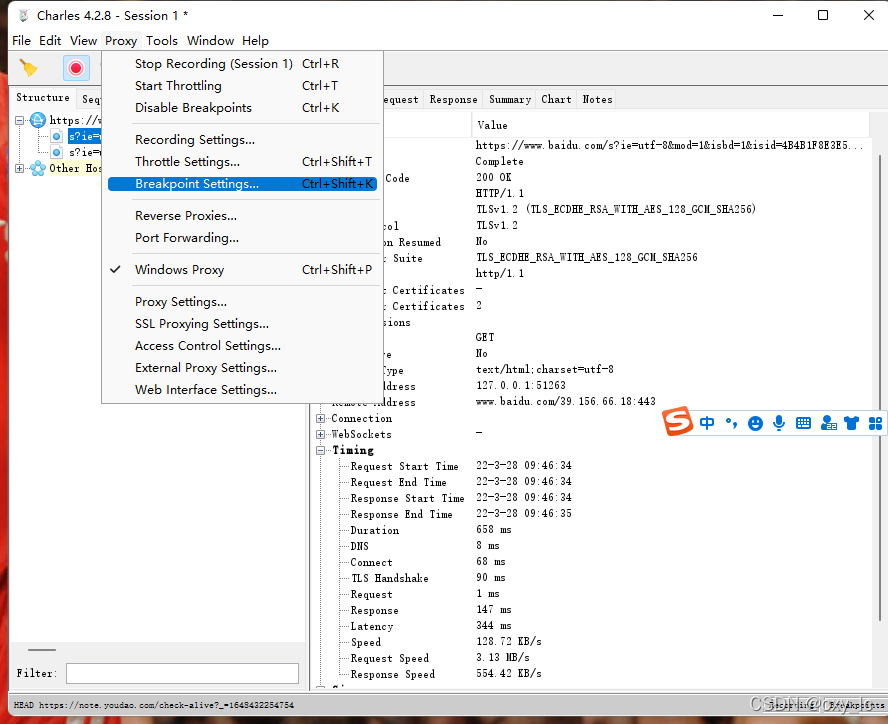Switch to the Summary tab
Image resolution: width=888 pixels, height=724 pixels.
coord(510,99)
